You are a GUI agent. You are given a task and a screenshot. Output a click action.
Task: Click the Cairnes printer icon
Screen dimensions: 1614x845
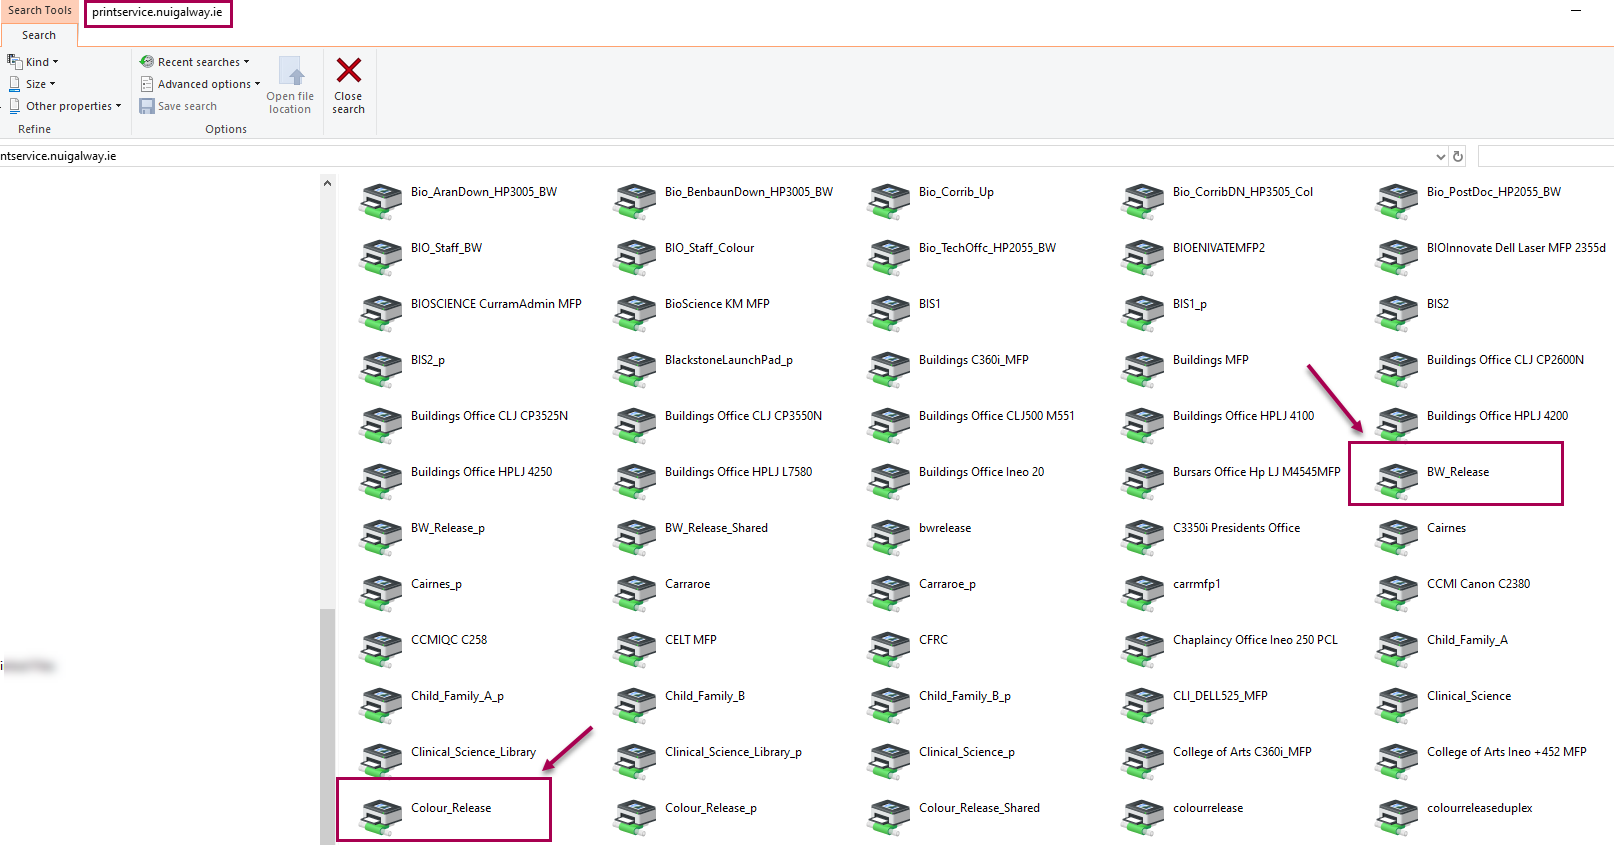tap(1396, 534)
